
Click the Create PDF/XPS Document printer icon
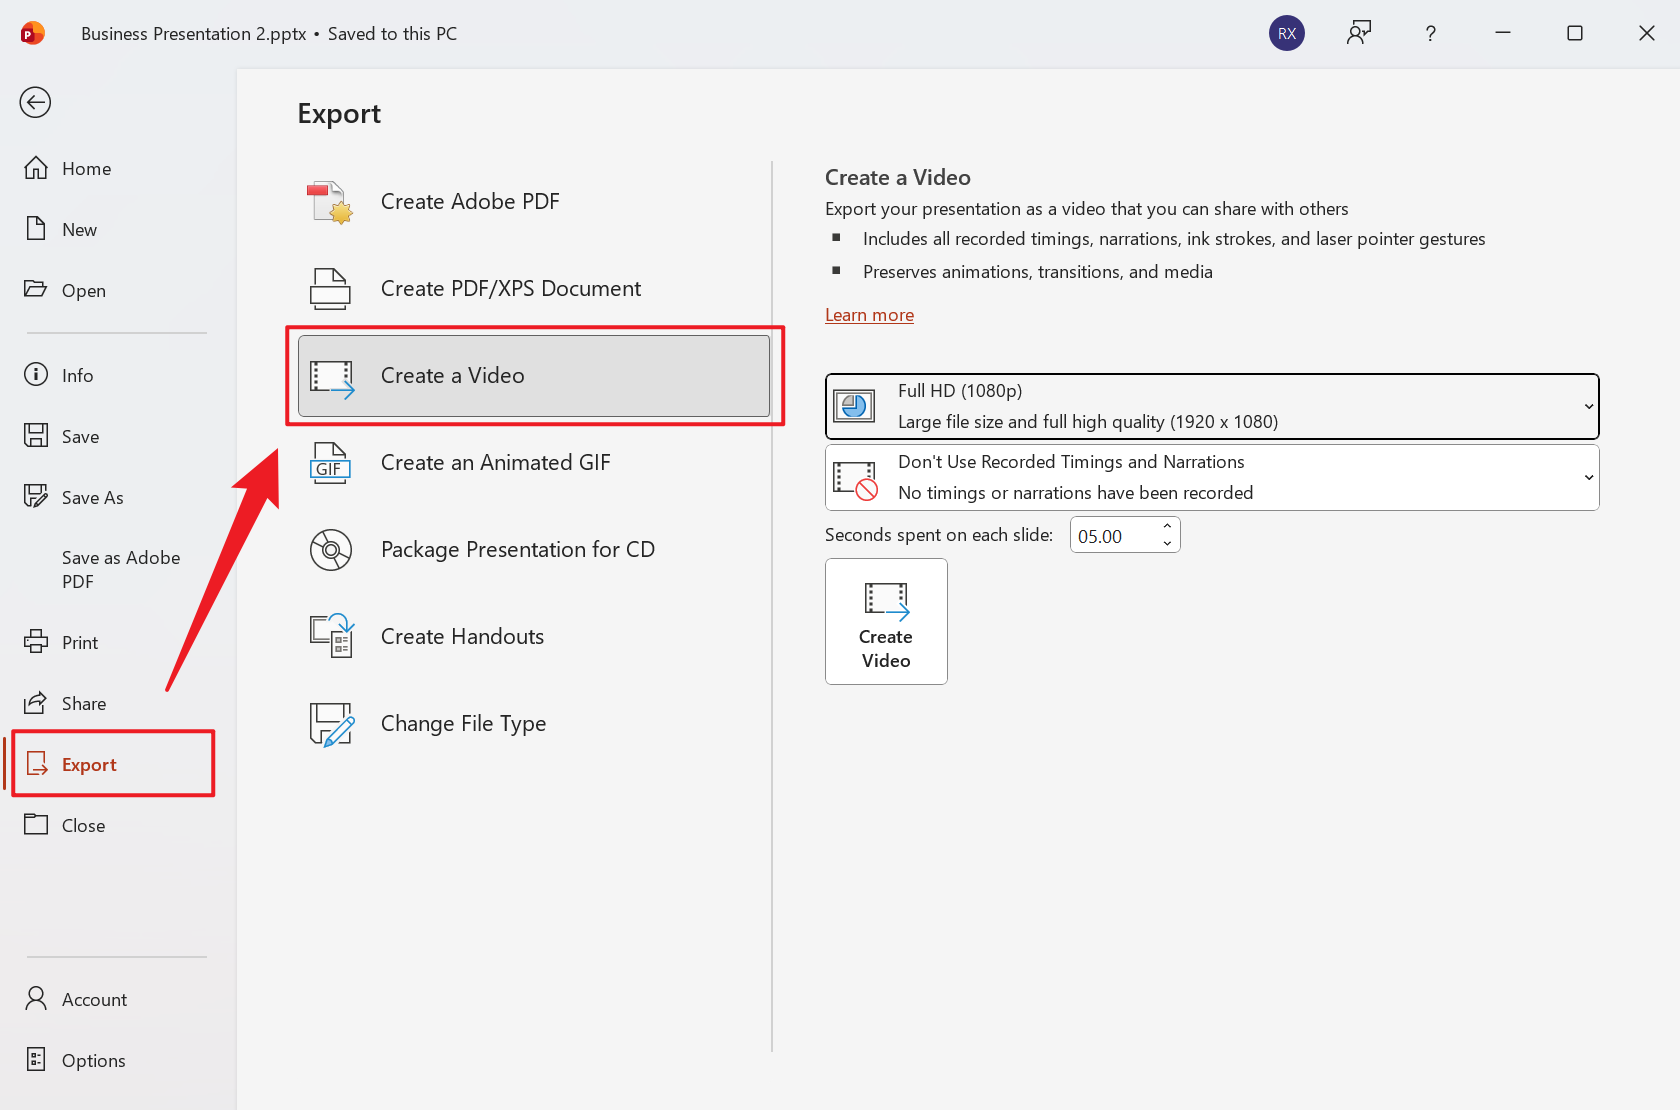330,289
